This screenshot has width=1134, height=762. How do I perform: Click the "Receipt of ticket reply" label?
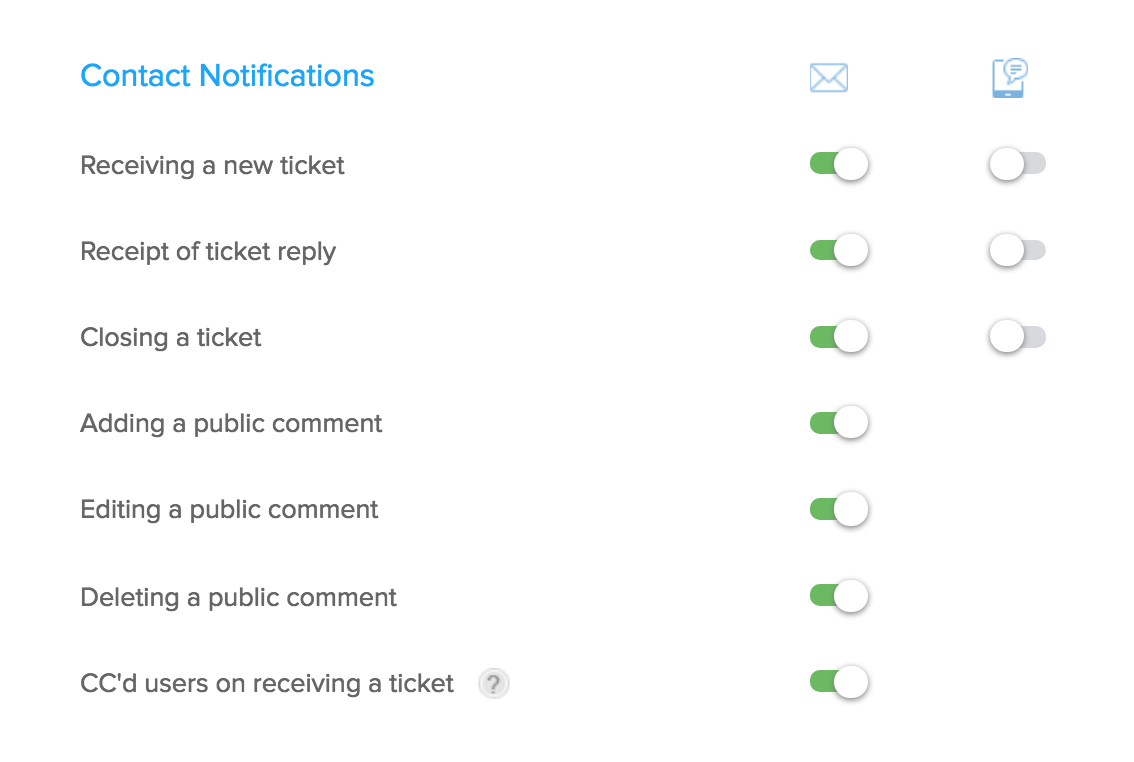[208, 251]
